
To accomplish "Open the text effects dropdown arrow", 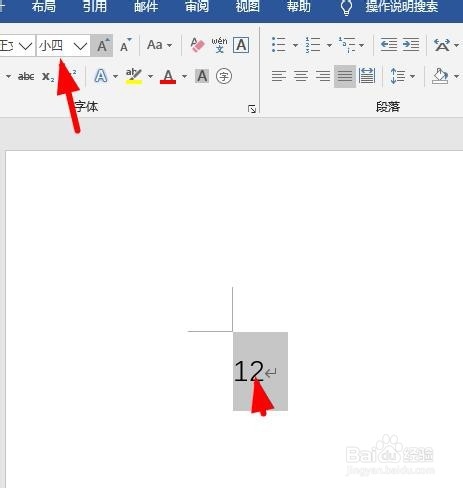I will coord(115,77).
